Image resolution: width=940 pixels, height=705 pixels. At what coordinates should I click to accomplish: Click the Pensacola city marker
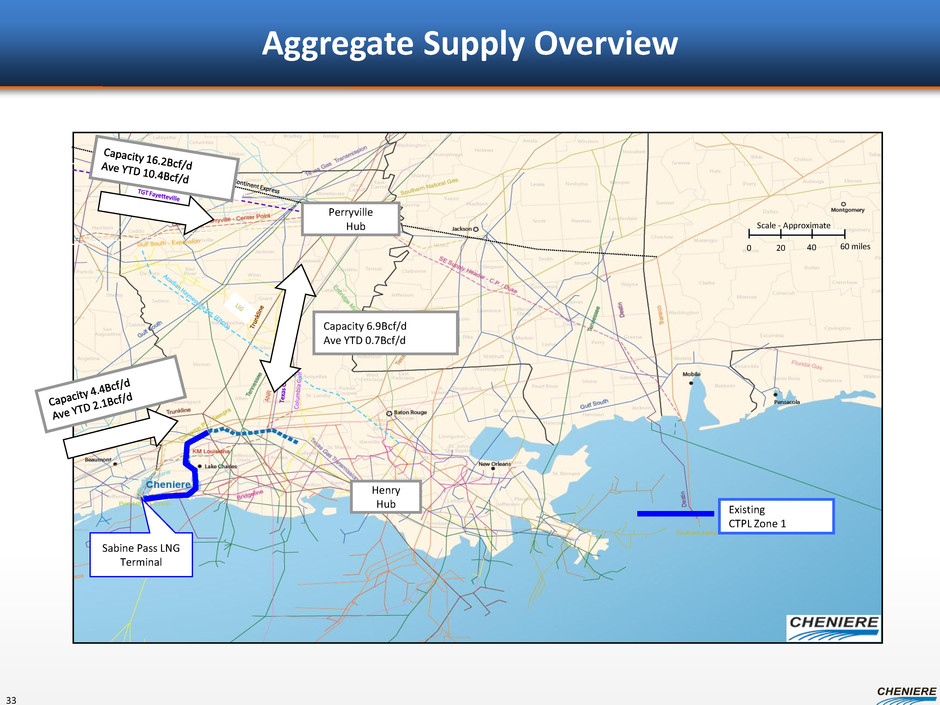click(774, 399)
